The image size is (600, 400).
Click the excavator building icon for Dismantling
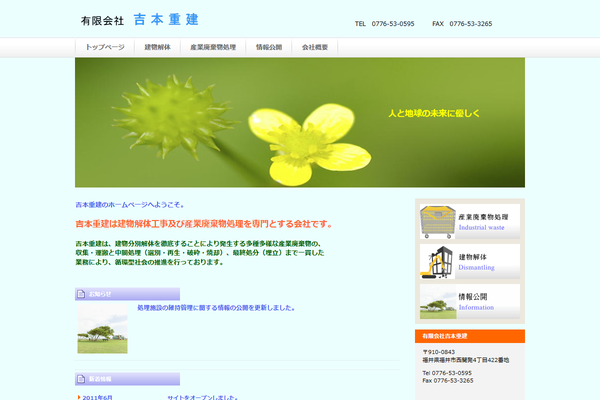pos(438,262)
